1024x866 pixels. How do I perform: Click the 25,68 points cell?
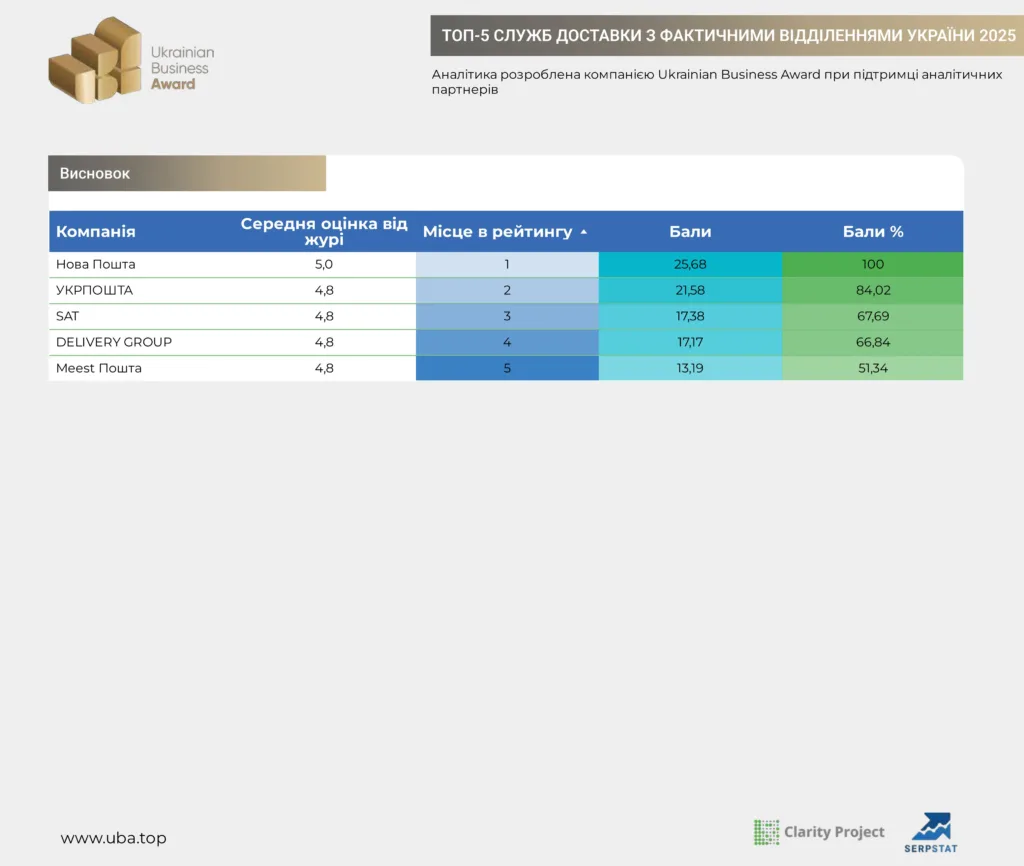[690, 265]
